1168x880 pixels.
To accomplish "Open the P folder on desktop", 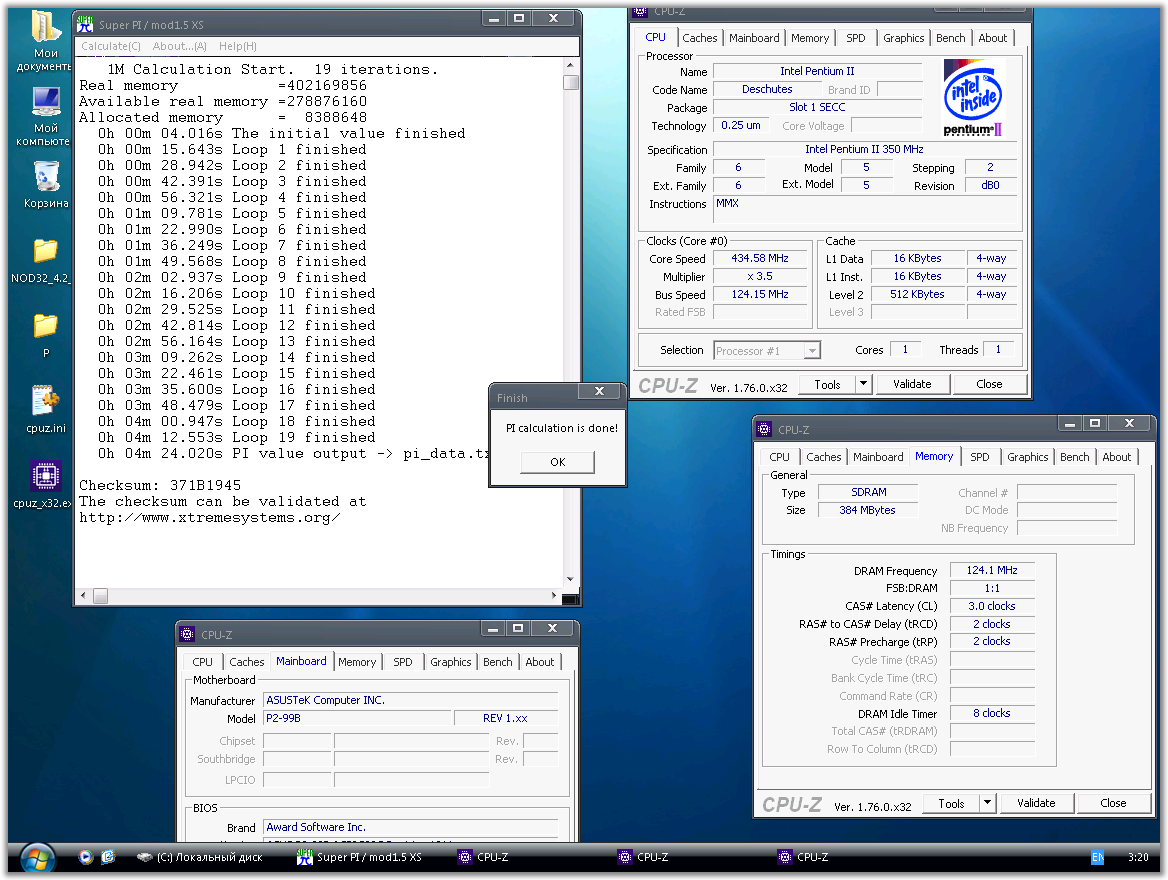I will pyautogui.click(x=45, y=335).
